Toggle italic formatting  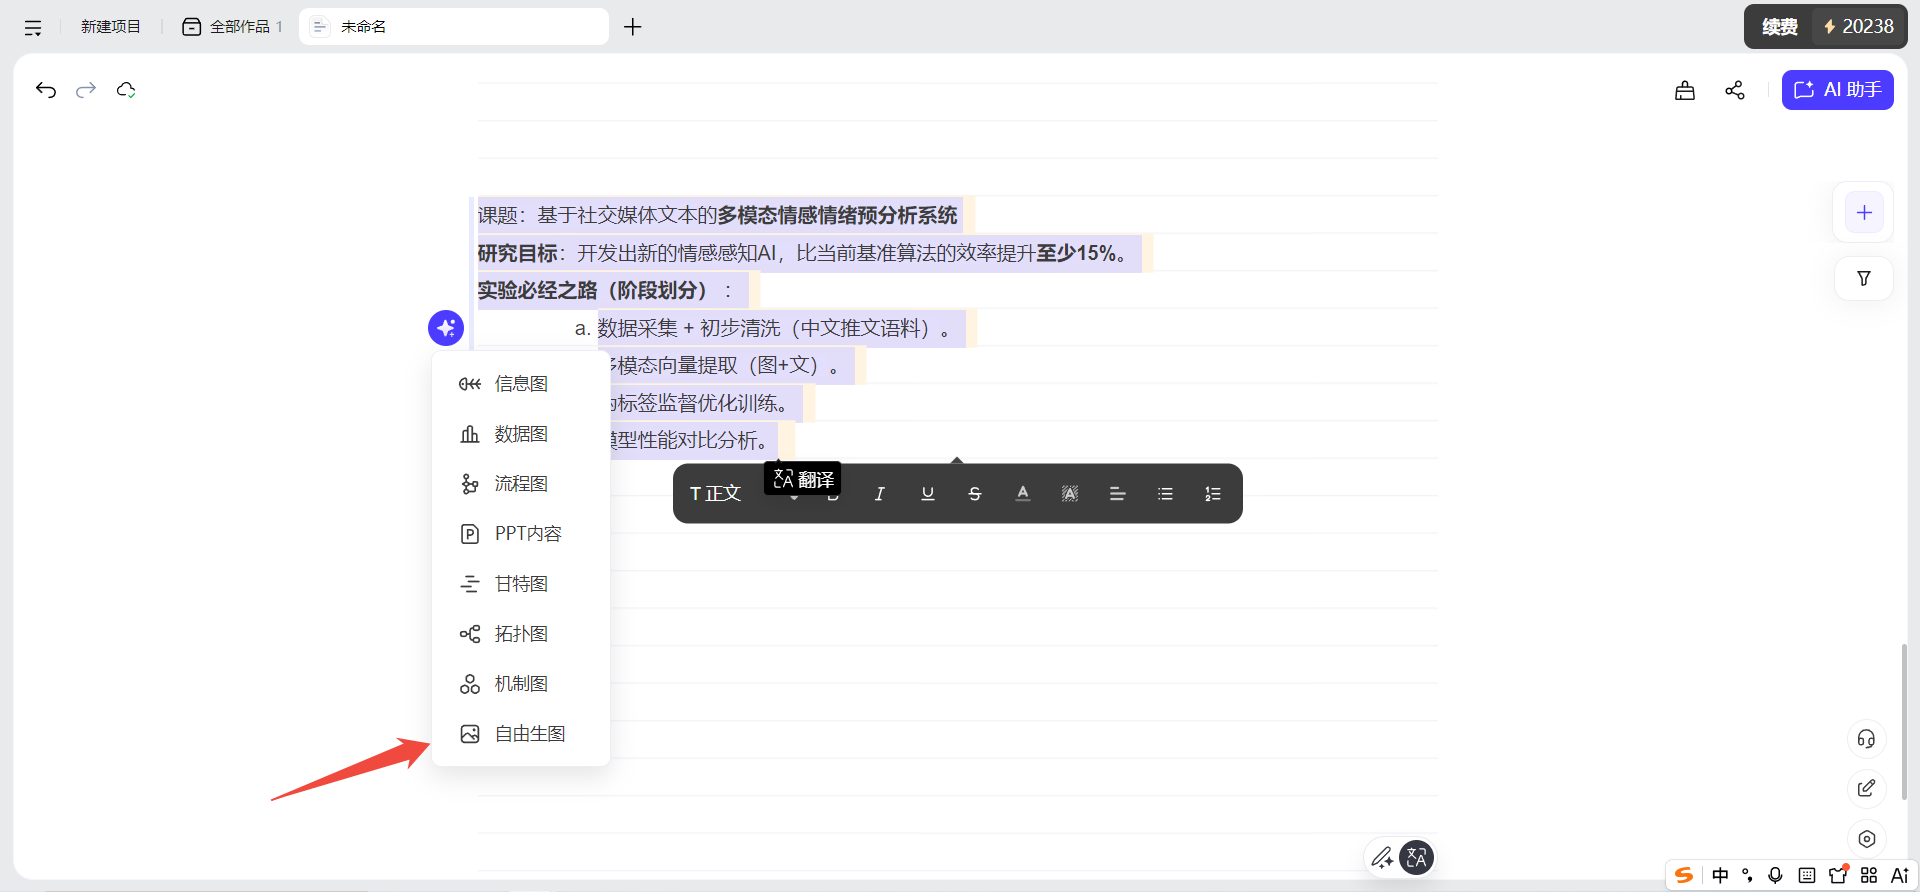[x=880, y=494]
